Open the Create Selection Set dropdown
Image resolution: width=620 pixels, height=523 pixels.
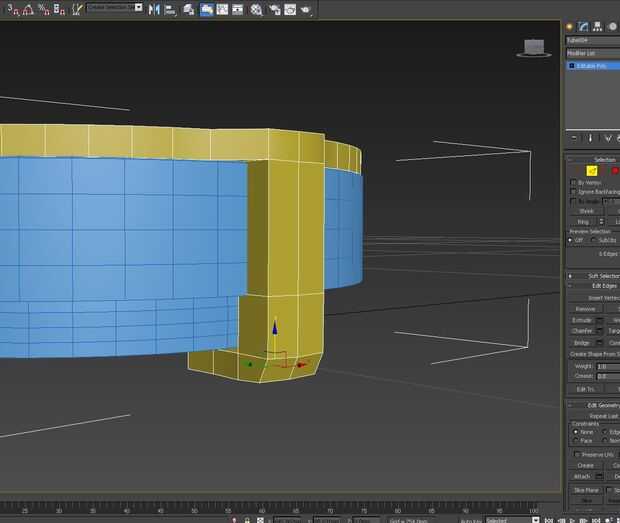pyautogui.click(x=113, y=7)
